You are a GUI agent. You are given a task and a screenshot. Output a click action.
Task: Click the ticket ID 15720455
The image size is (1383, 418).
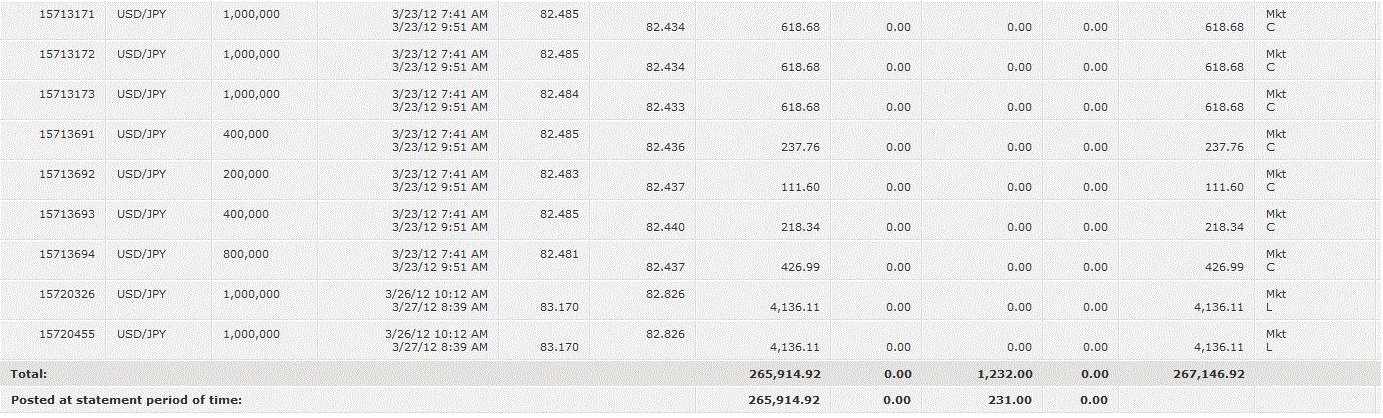point(67,334)
